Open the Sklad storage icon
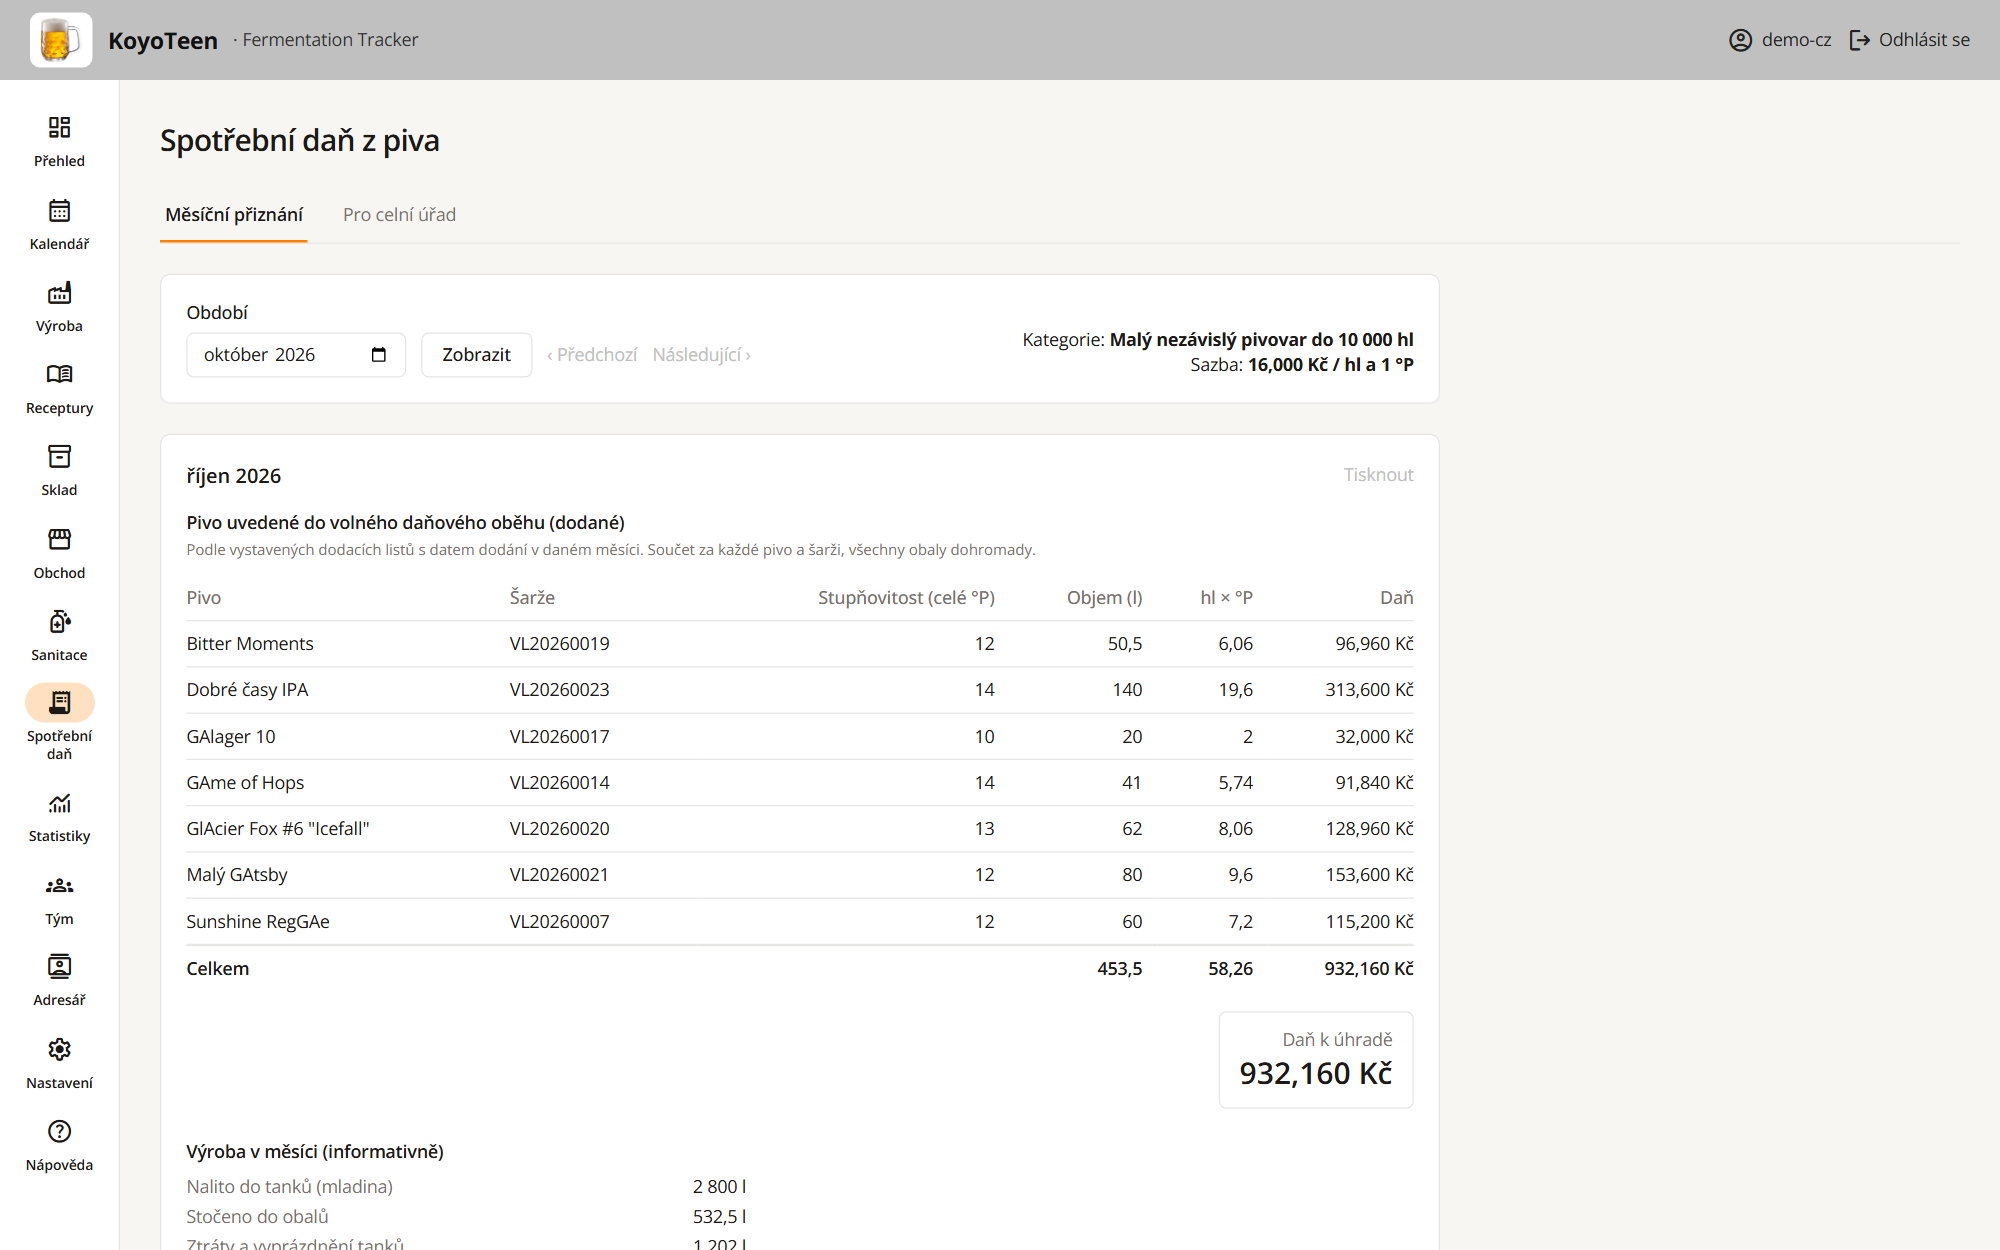The height and width of the screenshot is (1250, 2000). (59, 457)
